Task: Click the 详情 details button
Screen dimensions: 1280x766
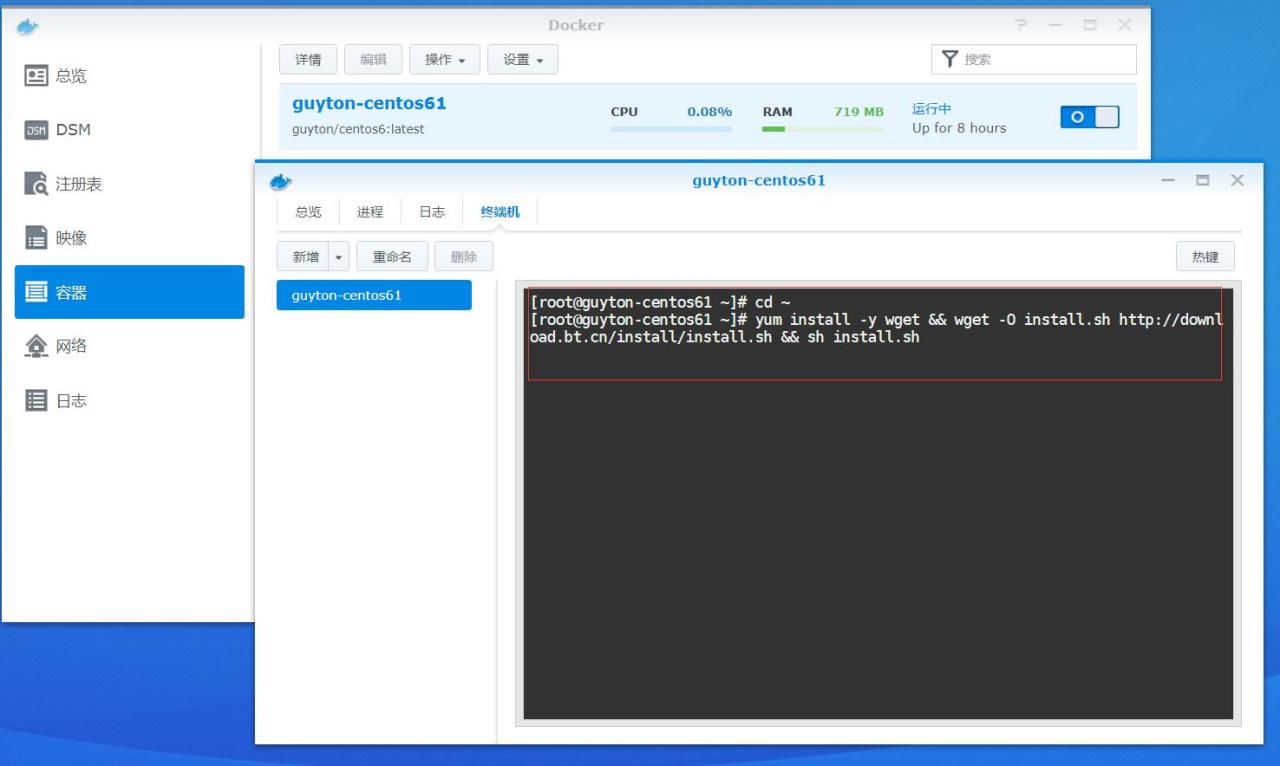Action: [x=308, y=60]
